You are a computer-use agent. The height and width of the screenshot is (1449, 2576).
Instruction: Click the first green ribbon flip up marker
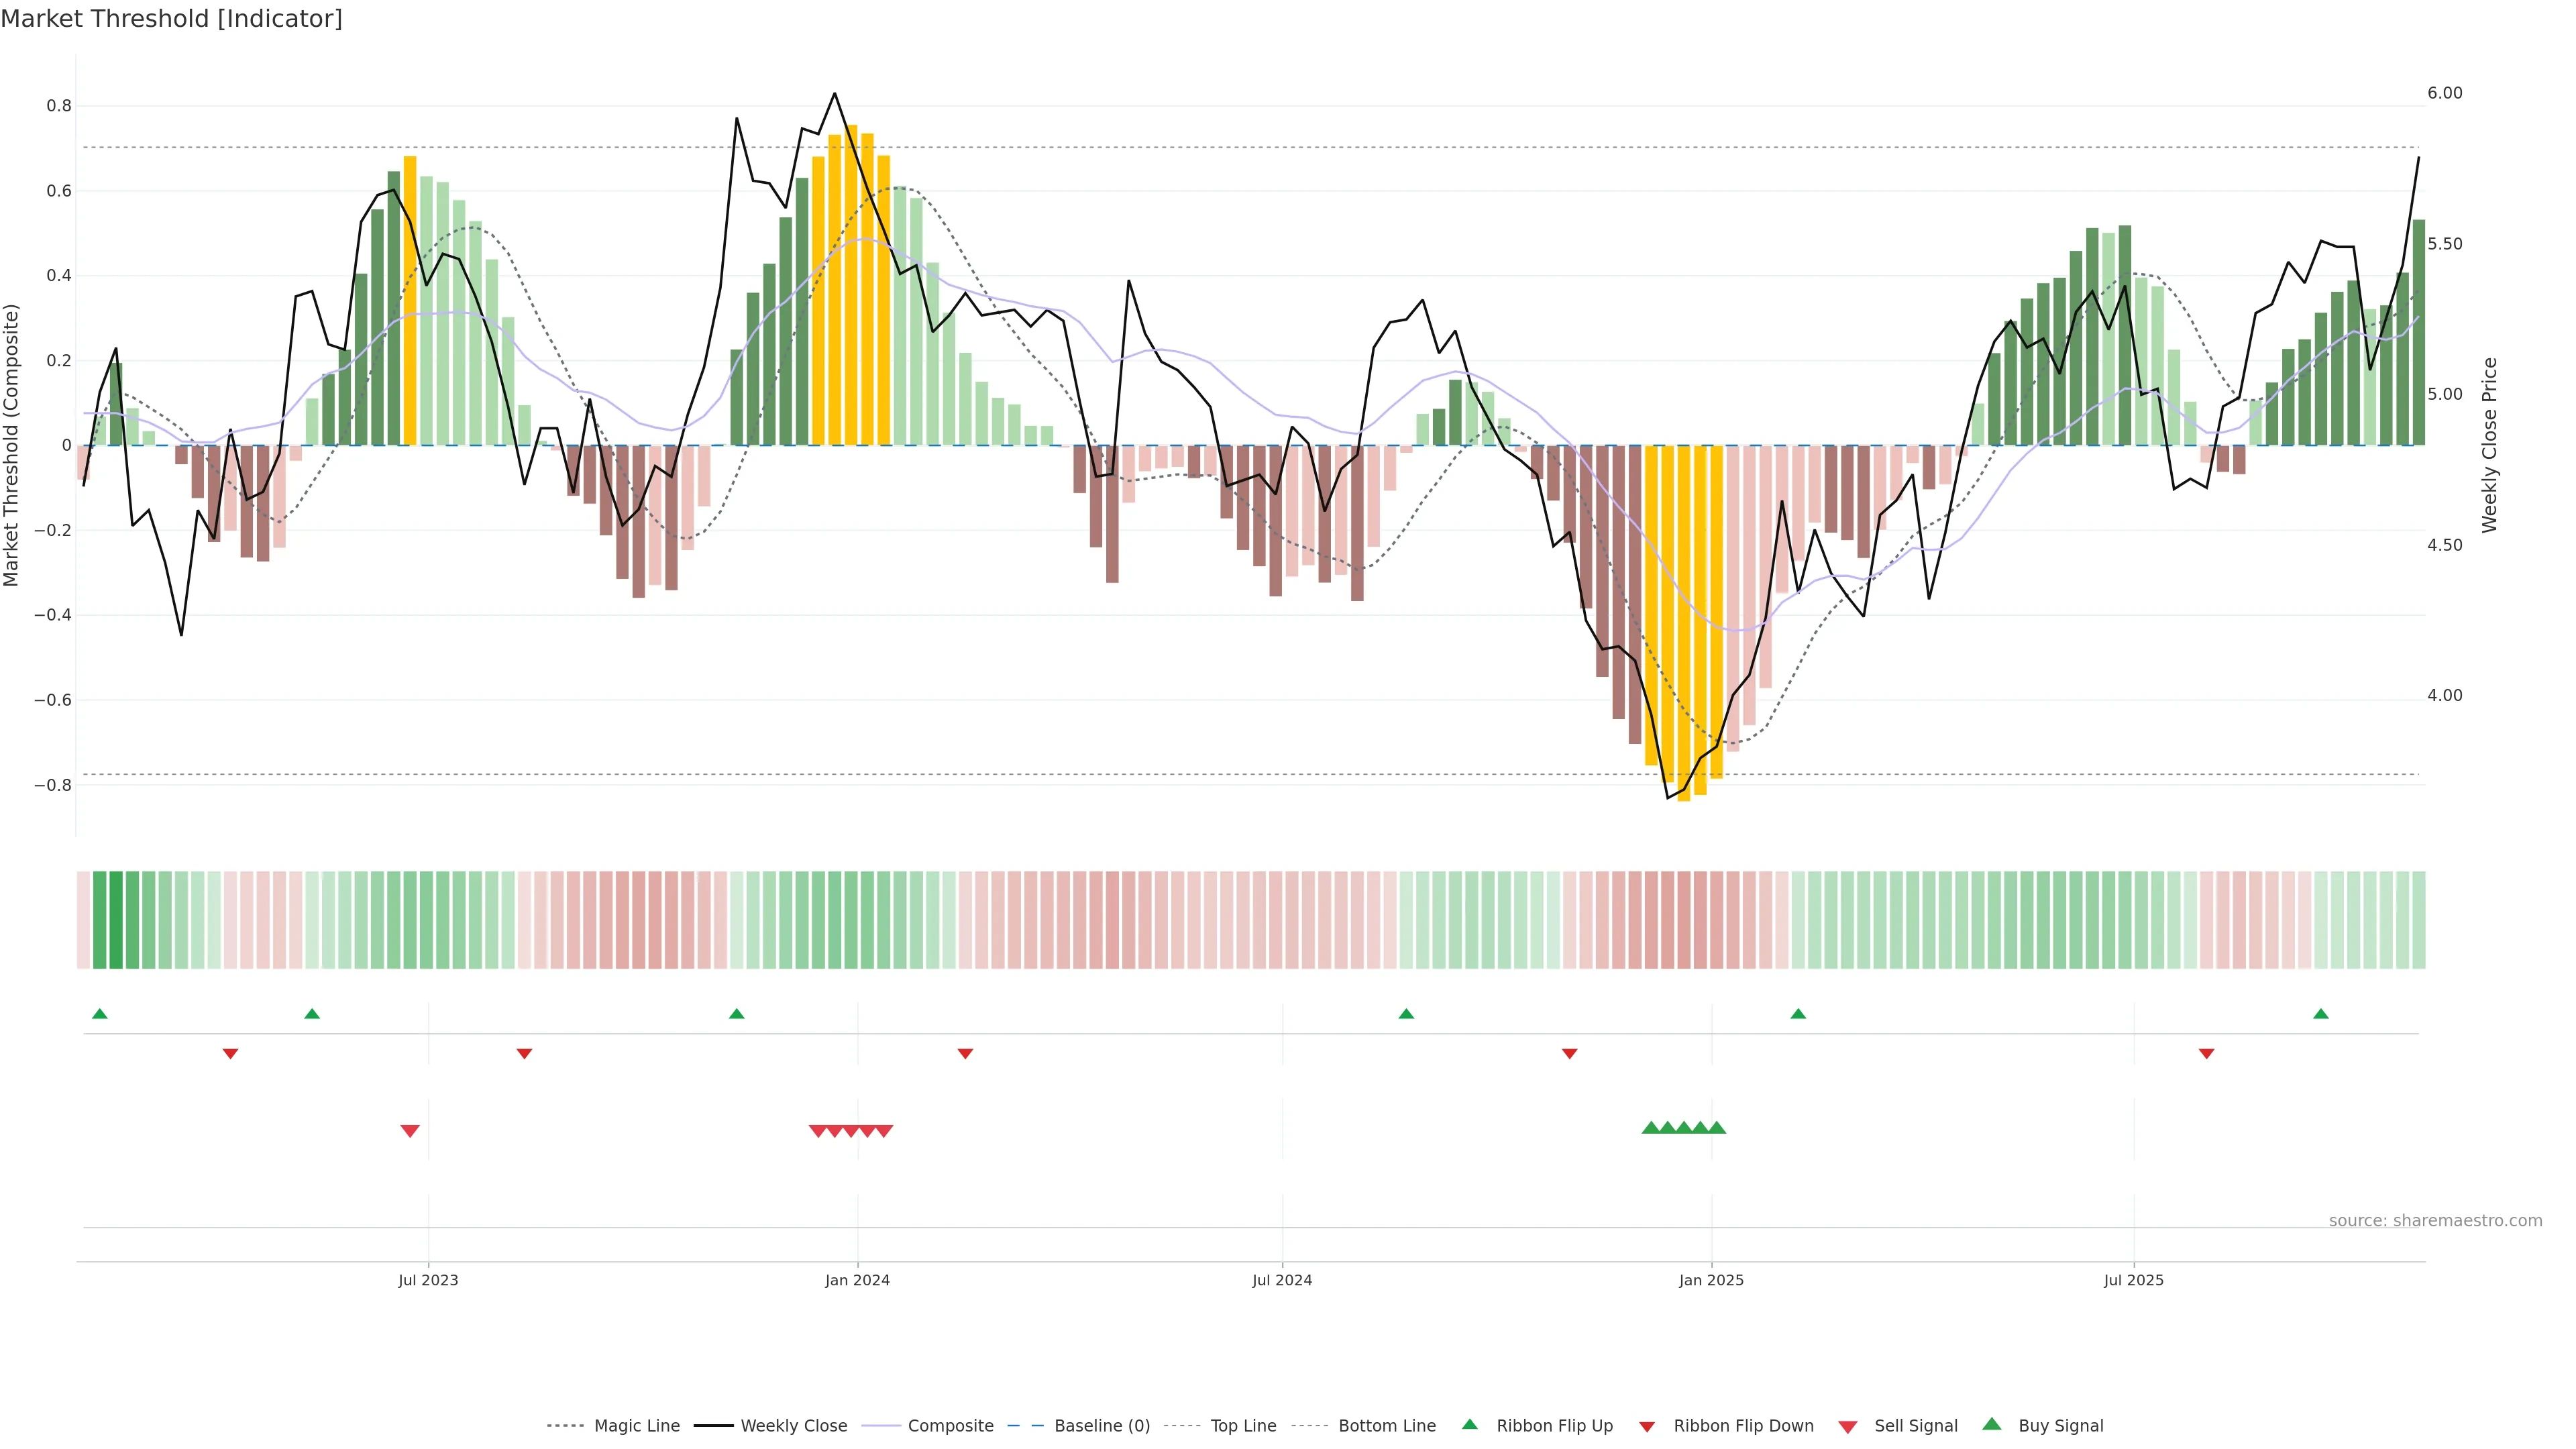point(99,1014)
